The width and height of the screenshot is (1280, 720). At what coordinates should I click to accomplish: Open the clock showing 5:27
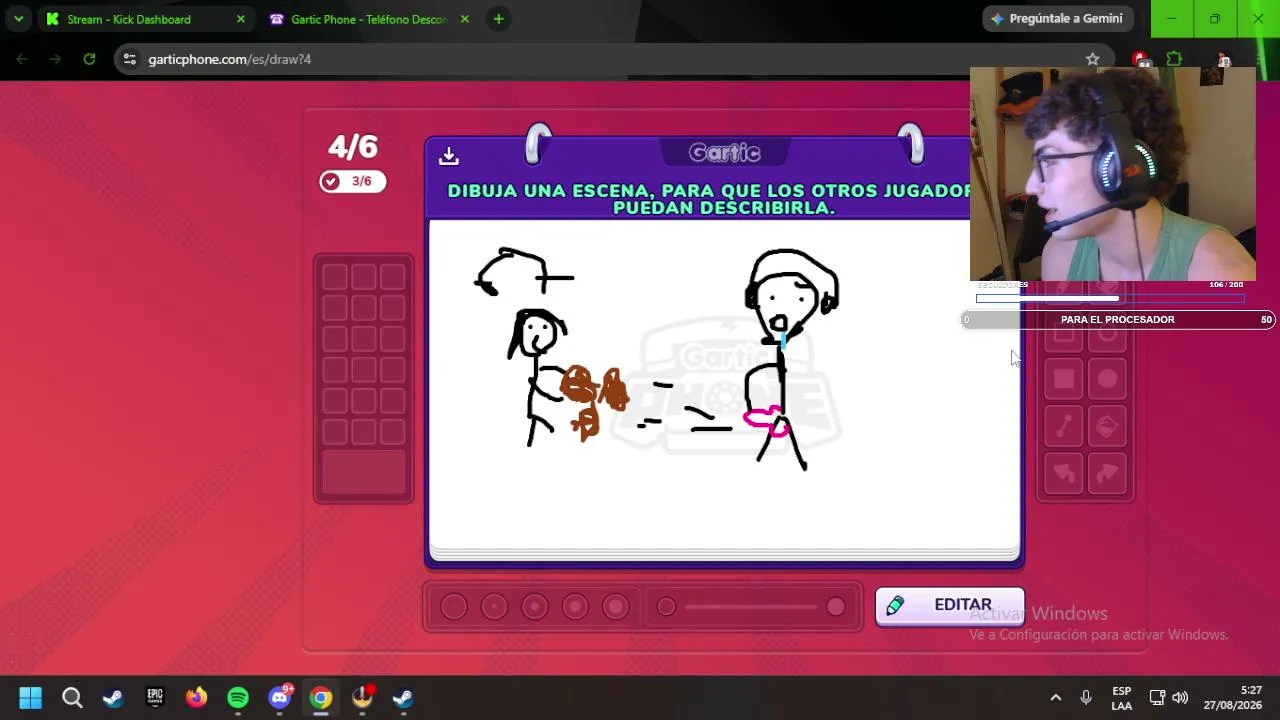coord(1233,698)
